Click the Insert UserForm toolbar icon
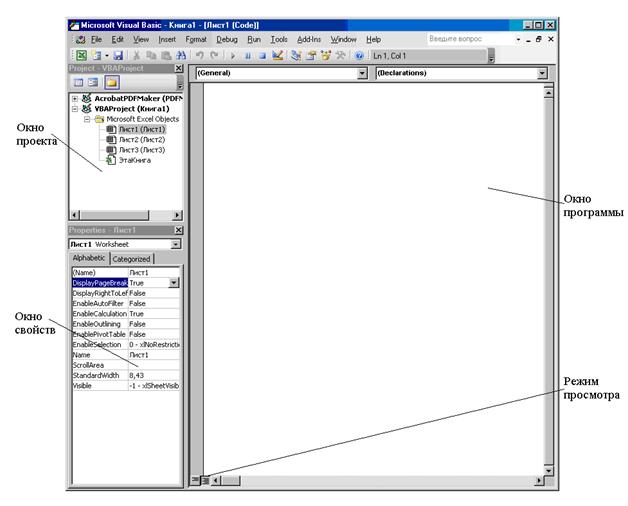 [97, 56]
